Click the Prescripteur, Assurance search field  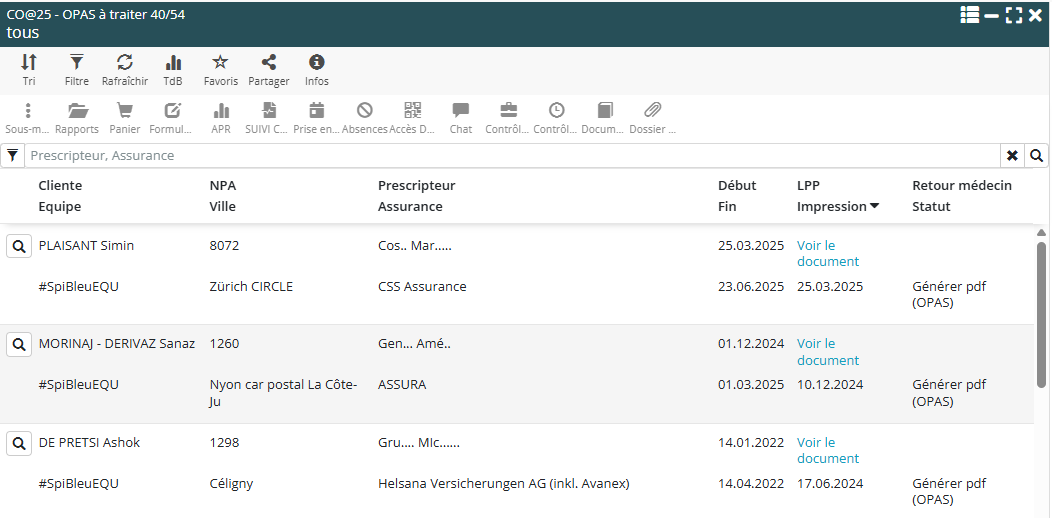pos(510,155)
